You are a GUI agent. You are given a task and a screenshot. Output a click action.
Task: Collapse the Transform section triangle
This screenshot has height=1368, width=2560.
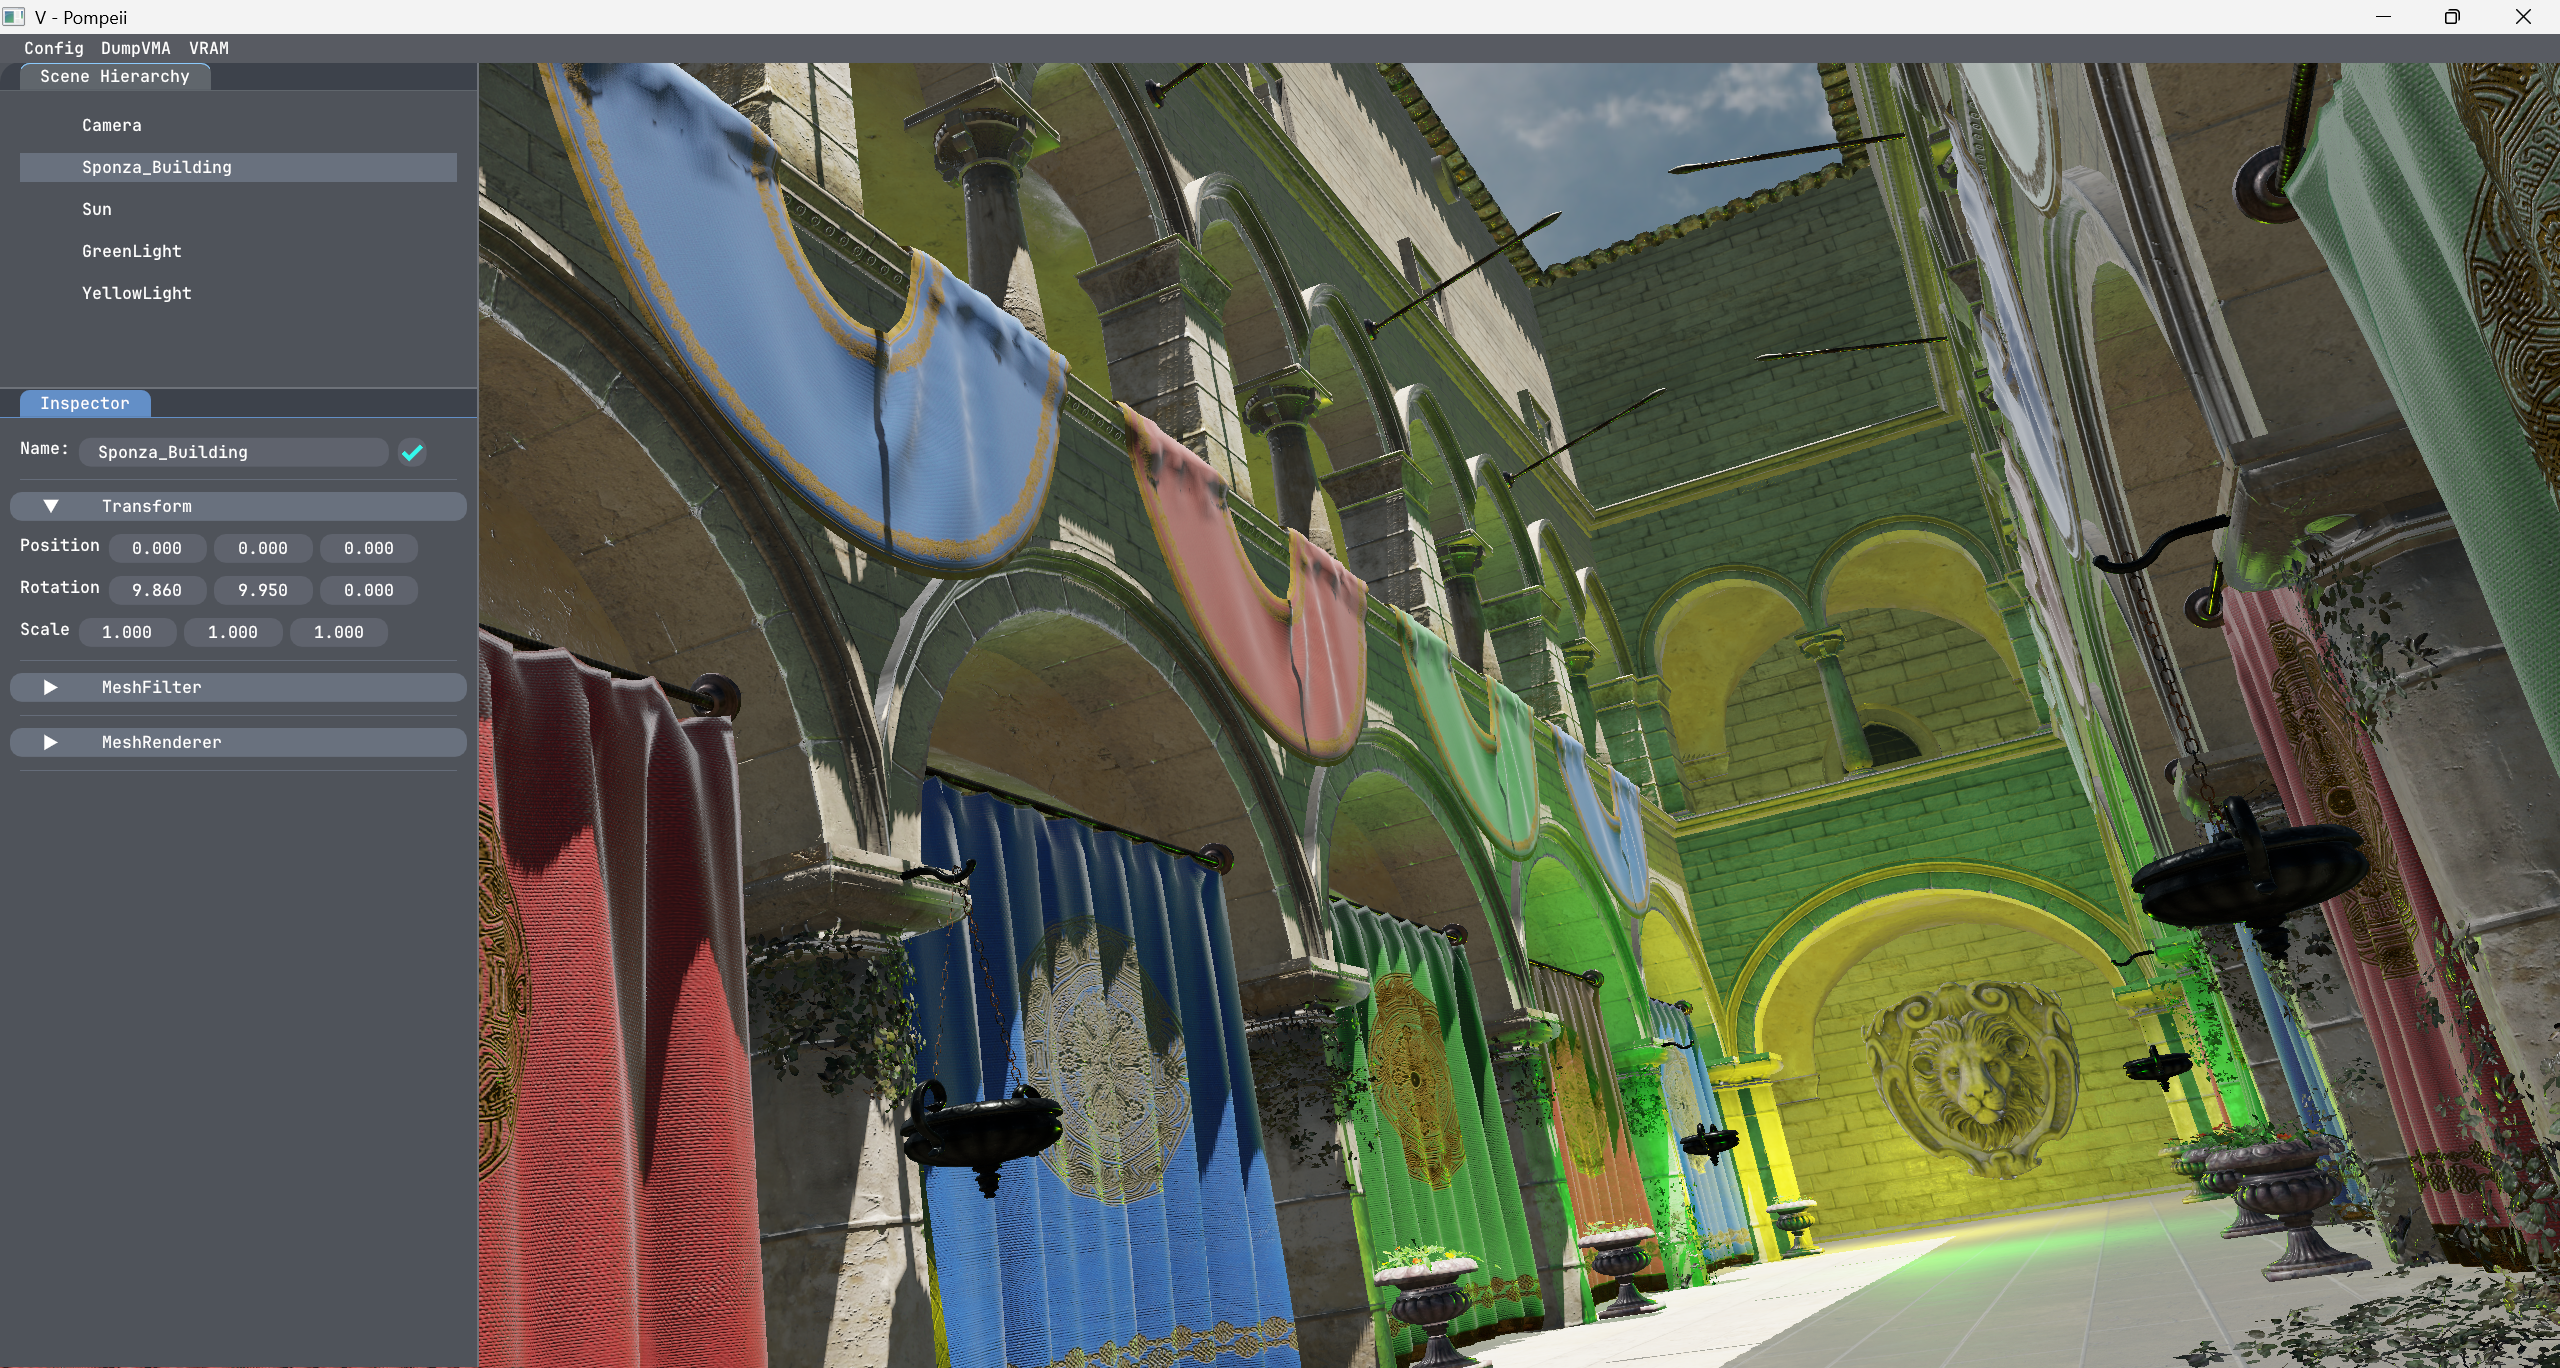(51, 507)
